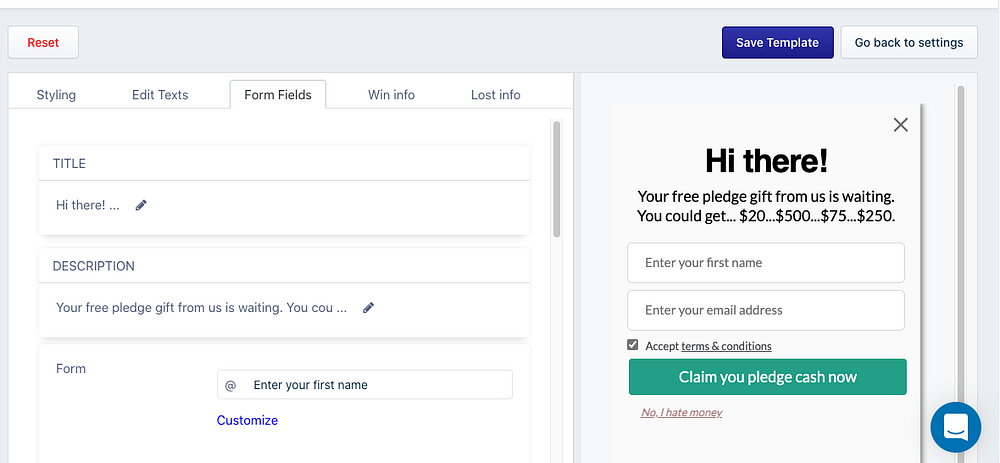Close the popup preview with X
The height and width of the screenshot is (463, 1000).
coord(900,125)
